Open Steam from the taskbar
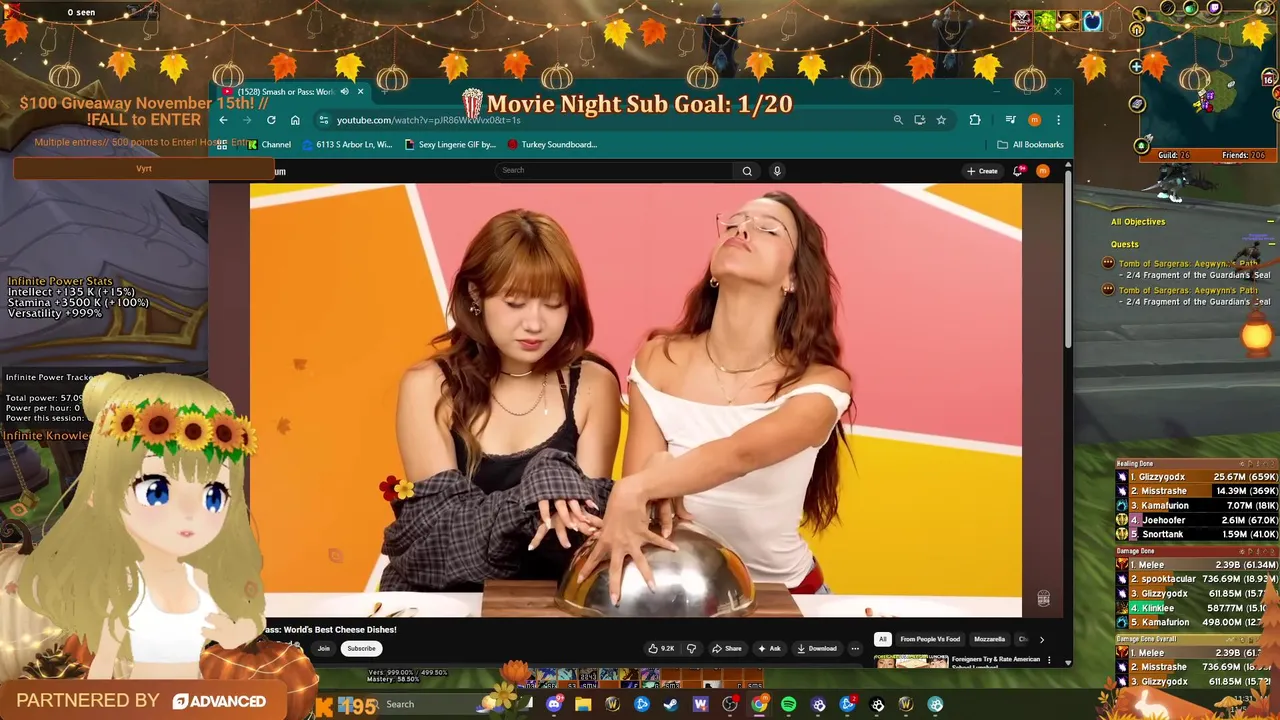The height and width of the screenshot is (720, 1280). pos(671,704)
